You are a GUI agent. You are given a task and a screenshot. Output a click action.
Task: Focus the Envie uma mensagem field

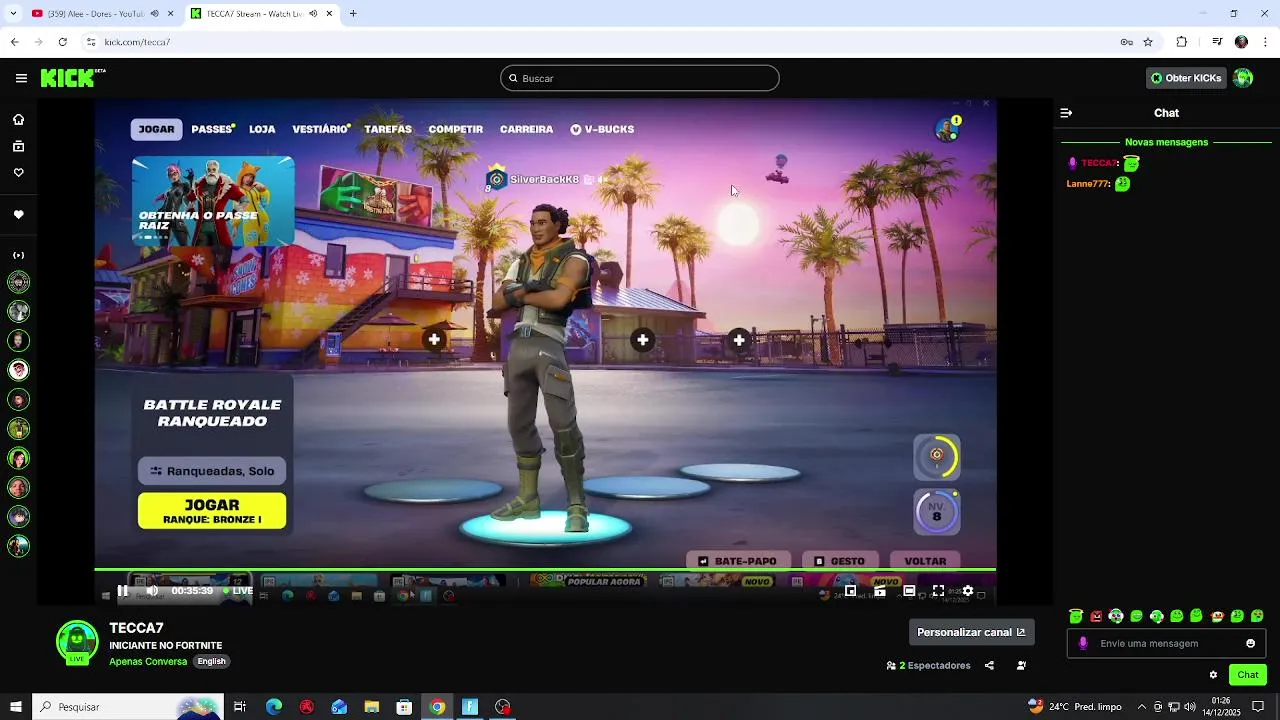[x=1166, y=643]
